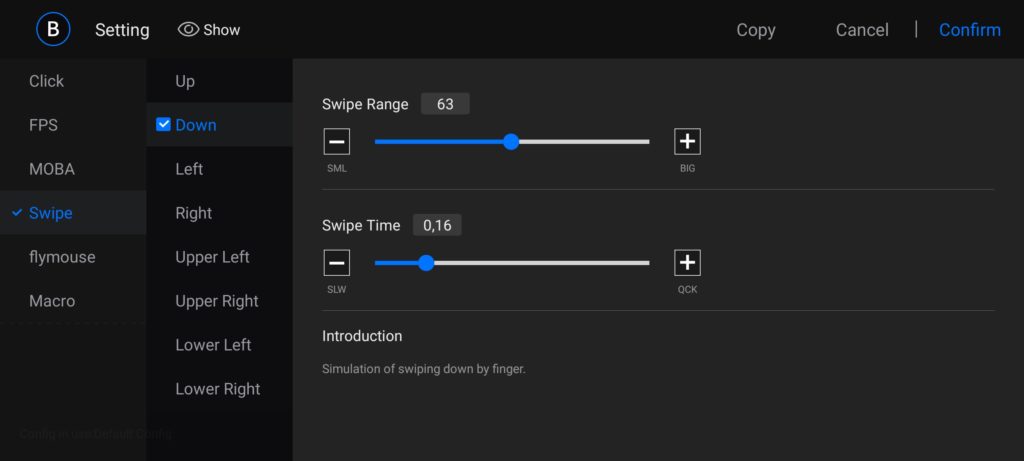Uncheck the Down direction checkbox
The image size is (1024, 461).
pyautogui.click(x=164, y=125)
